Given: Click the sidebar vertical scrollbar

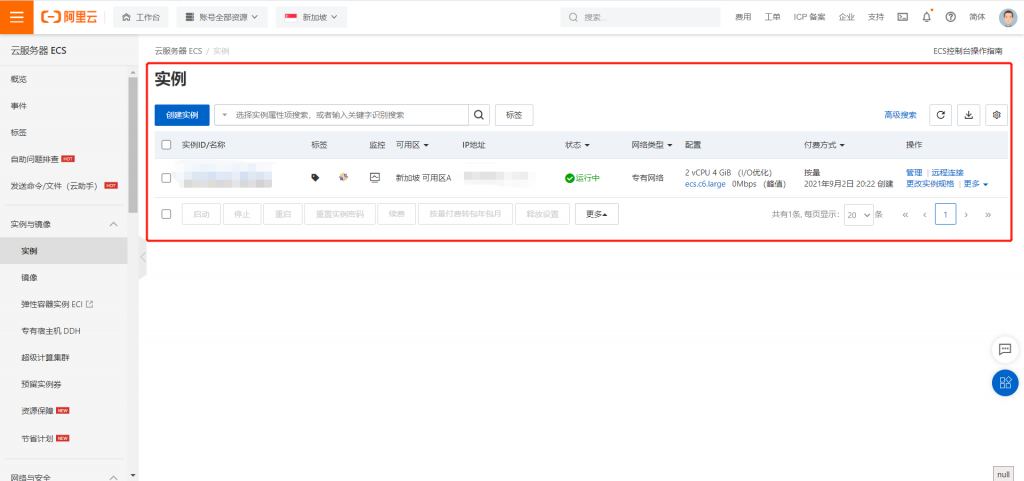Looking at the screenshot, I should [133, 145].
